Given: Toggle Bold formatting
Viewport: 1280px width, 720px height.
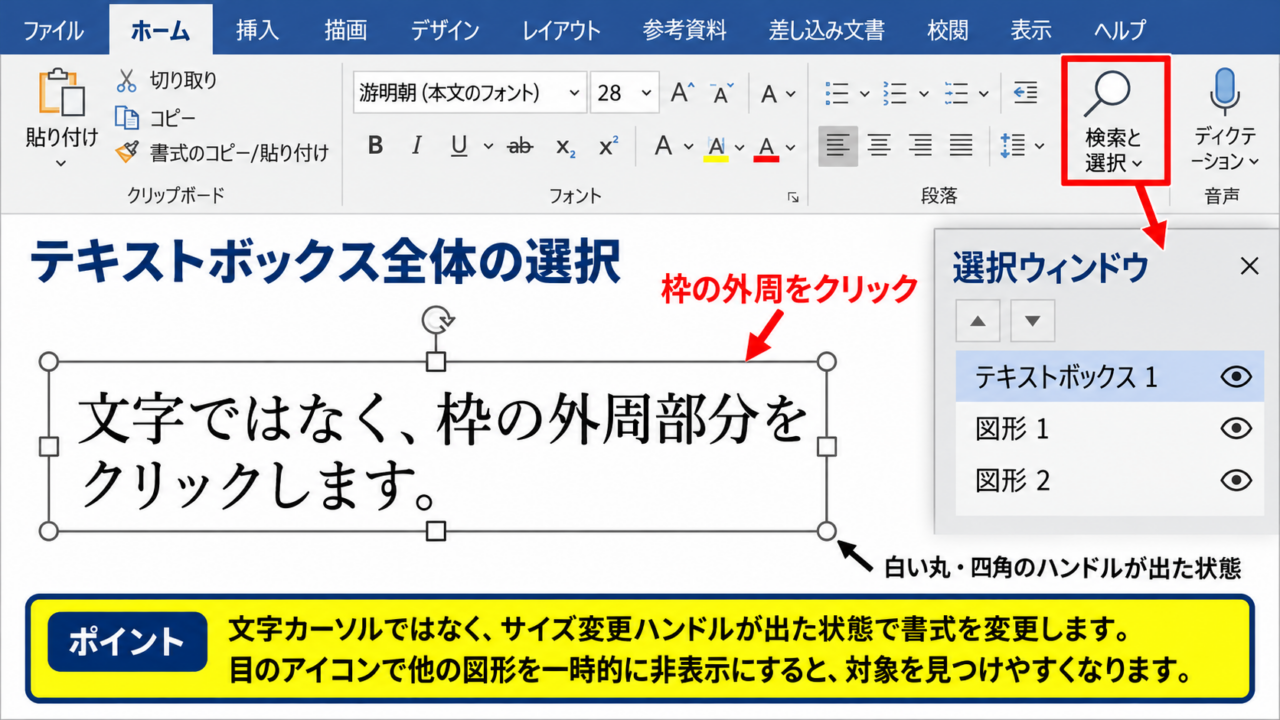Looking at the screenshot, I should (375, 146).
